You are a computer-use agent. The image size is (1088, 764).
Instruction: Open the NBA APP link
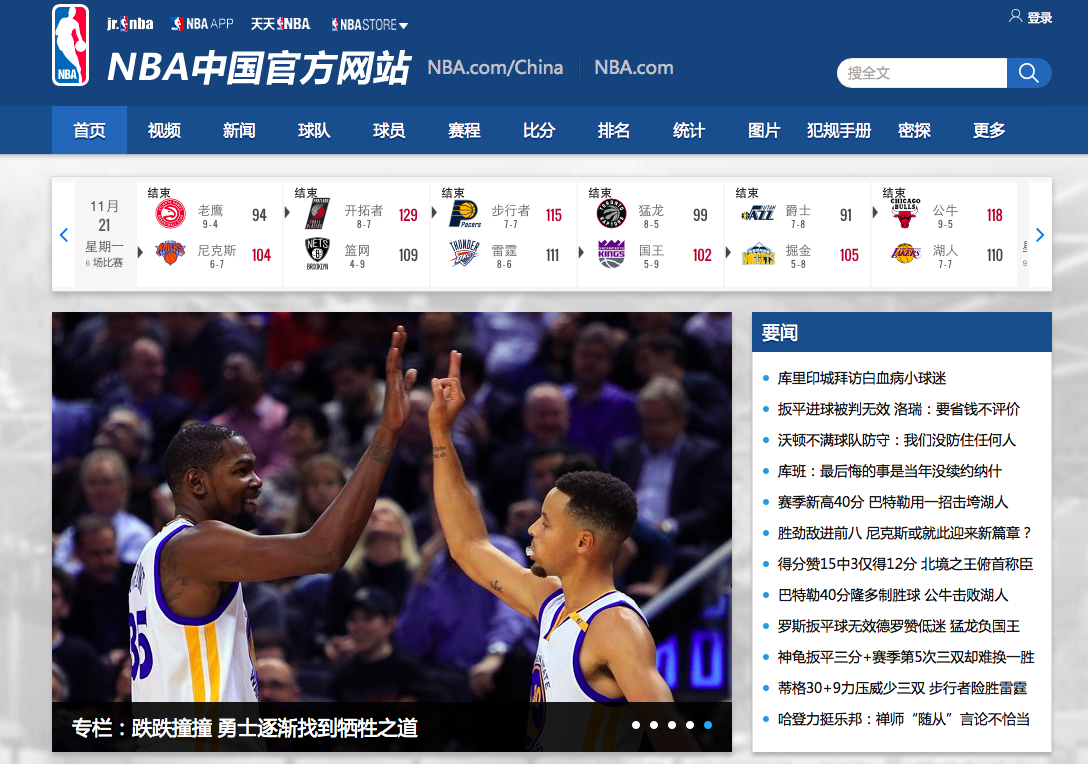coord(202,24)
